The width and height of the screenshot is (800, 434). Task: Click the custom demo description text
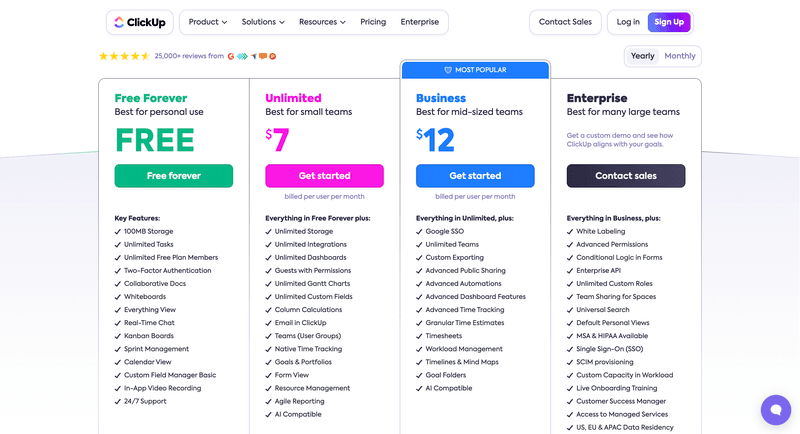coord(619,140)
